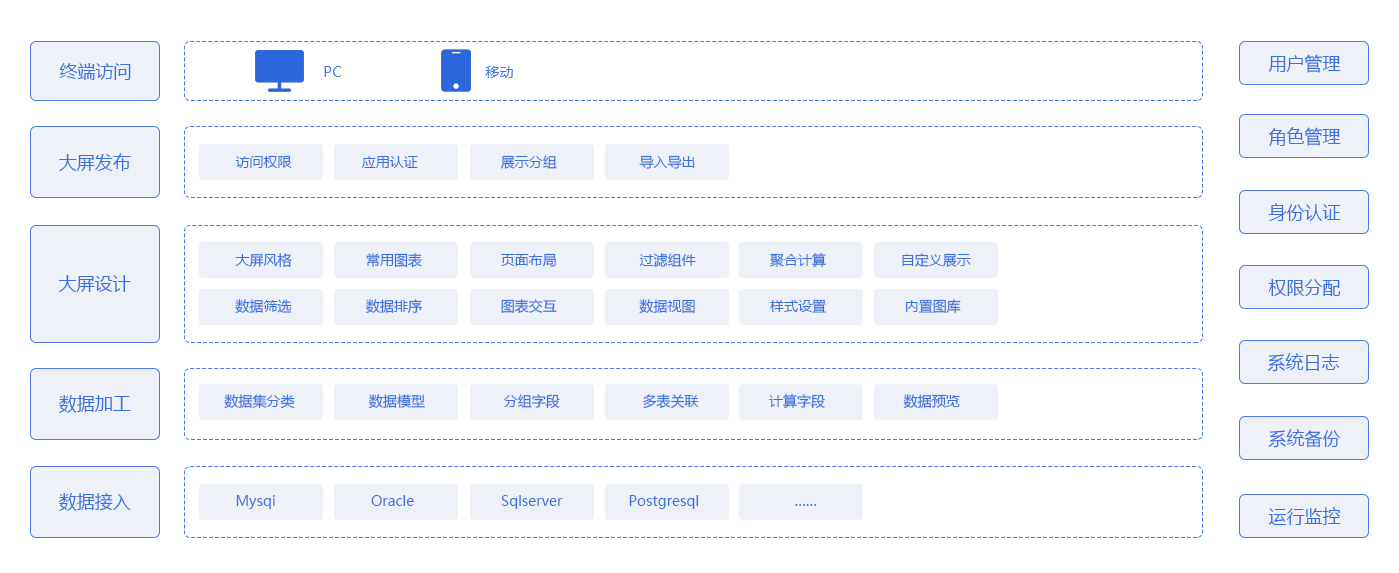Screen dimensions: 1399x573
Task: Pick the 样式设置 tag
Action: pos(801,307)
